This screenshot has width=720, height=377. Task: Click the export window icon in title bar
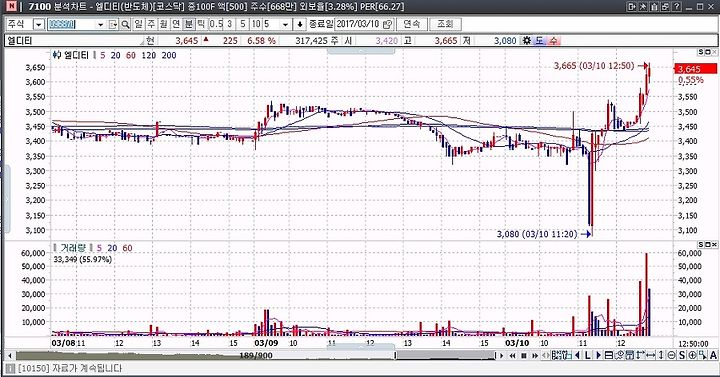(631, 6)
